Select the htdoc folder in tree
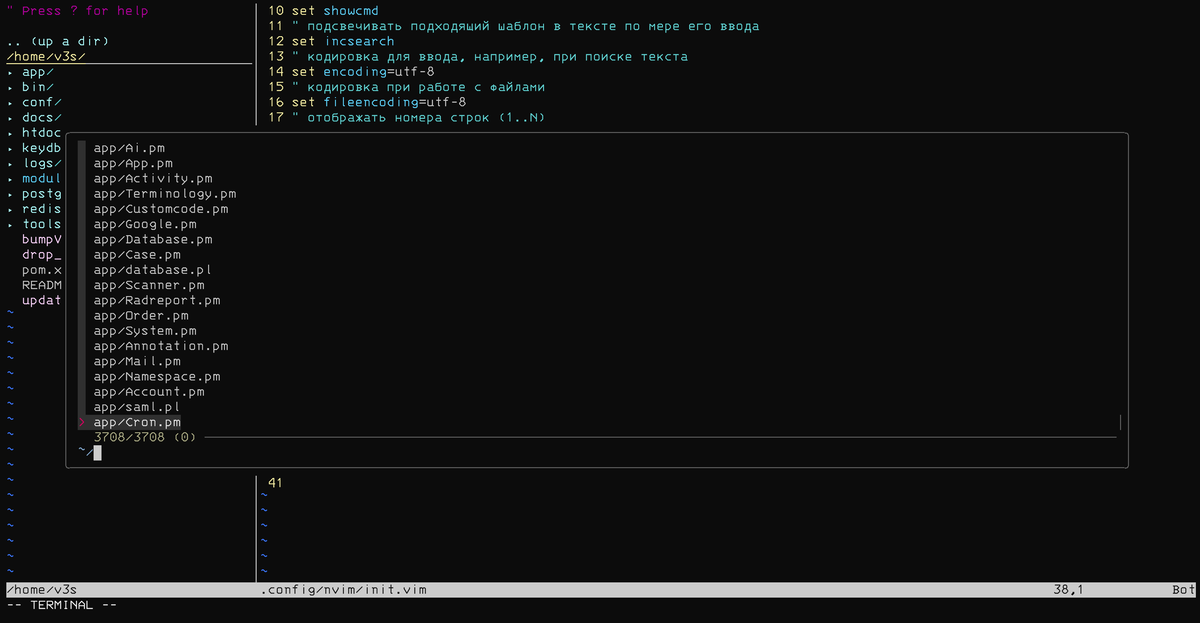Viewport: 1200px width, 623px height. coord(42,133)
